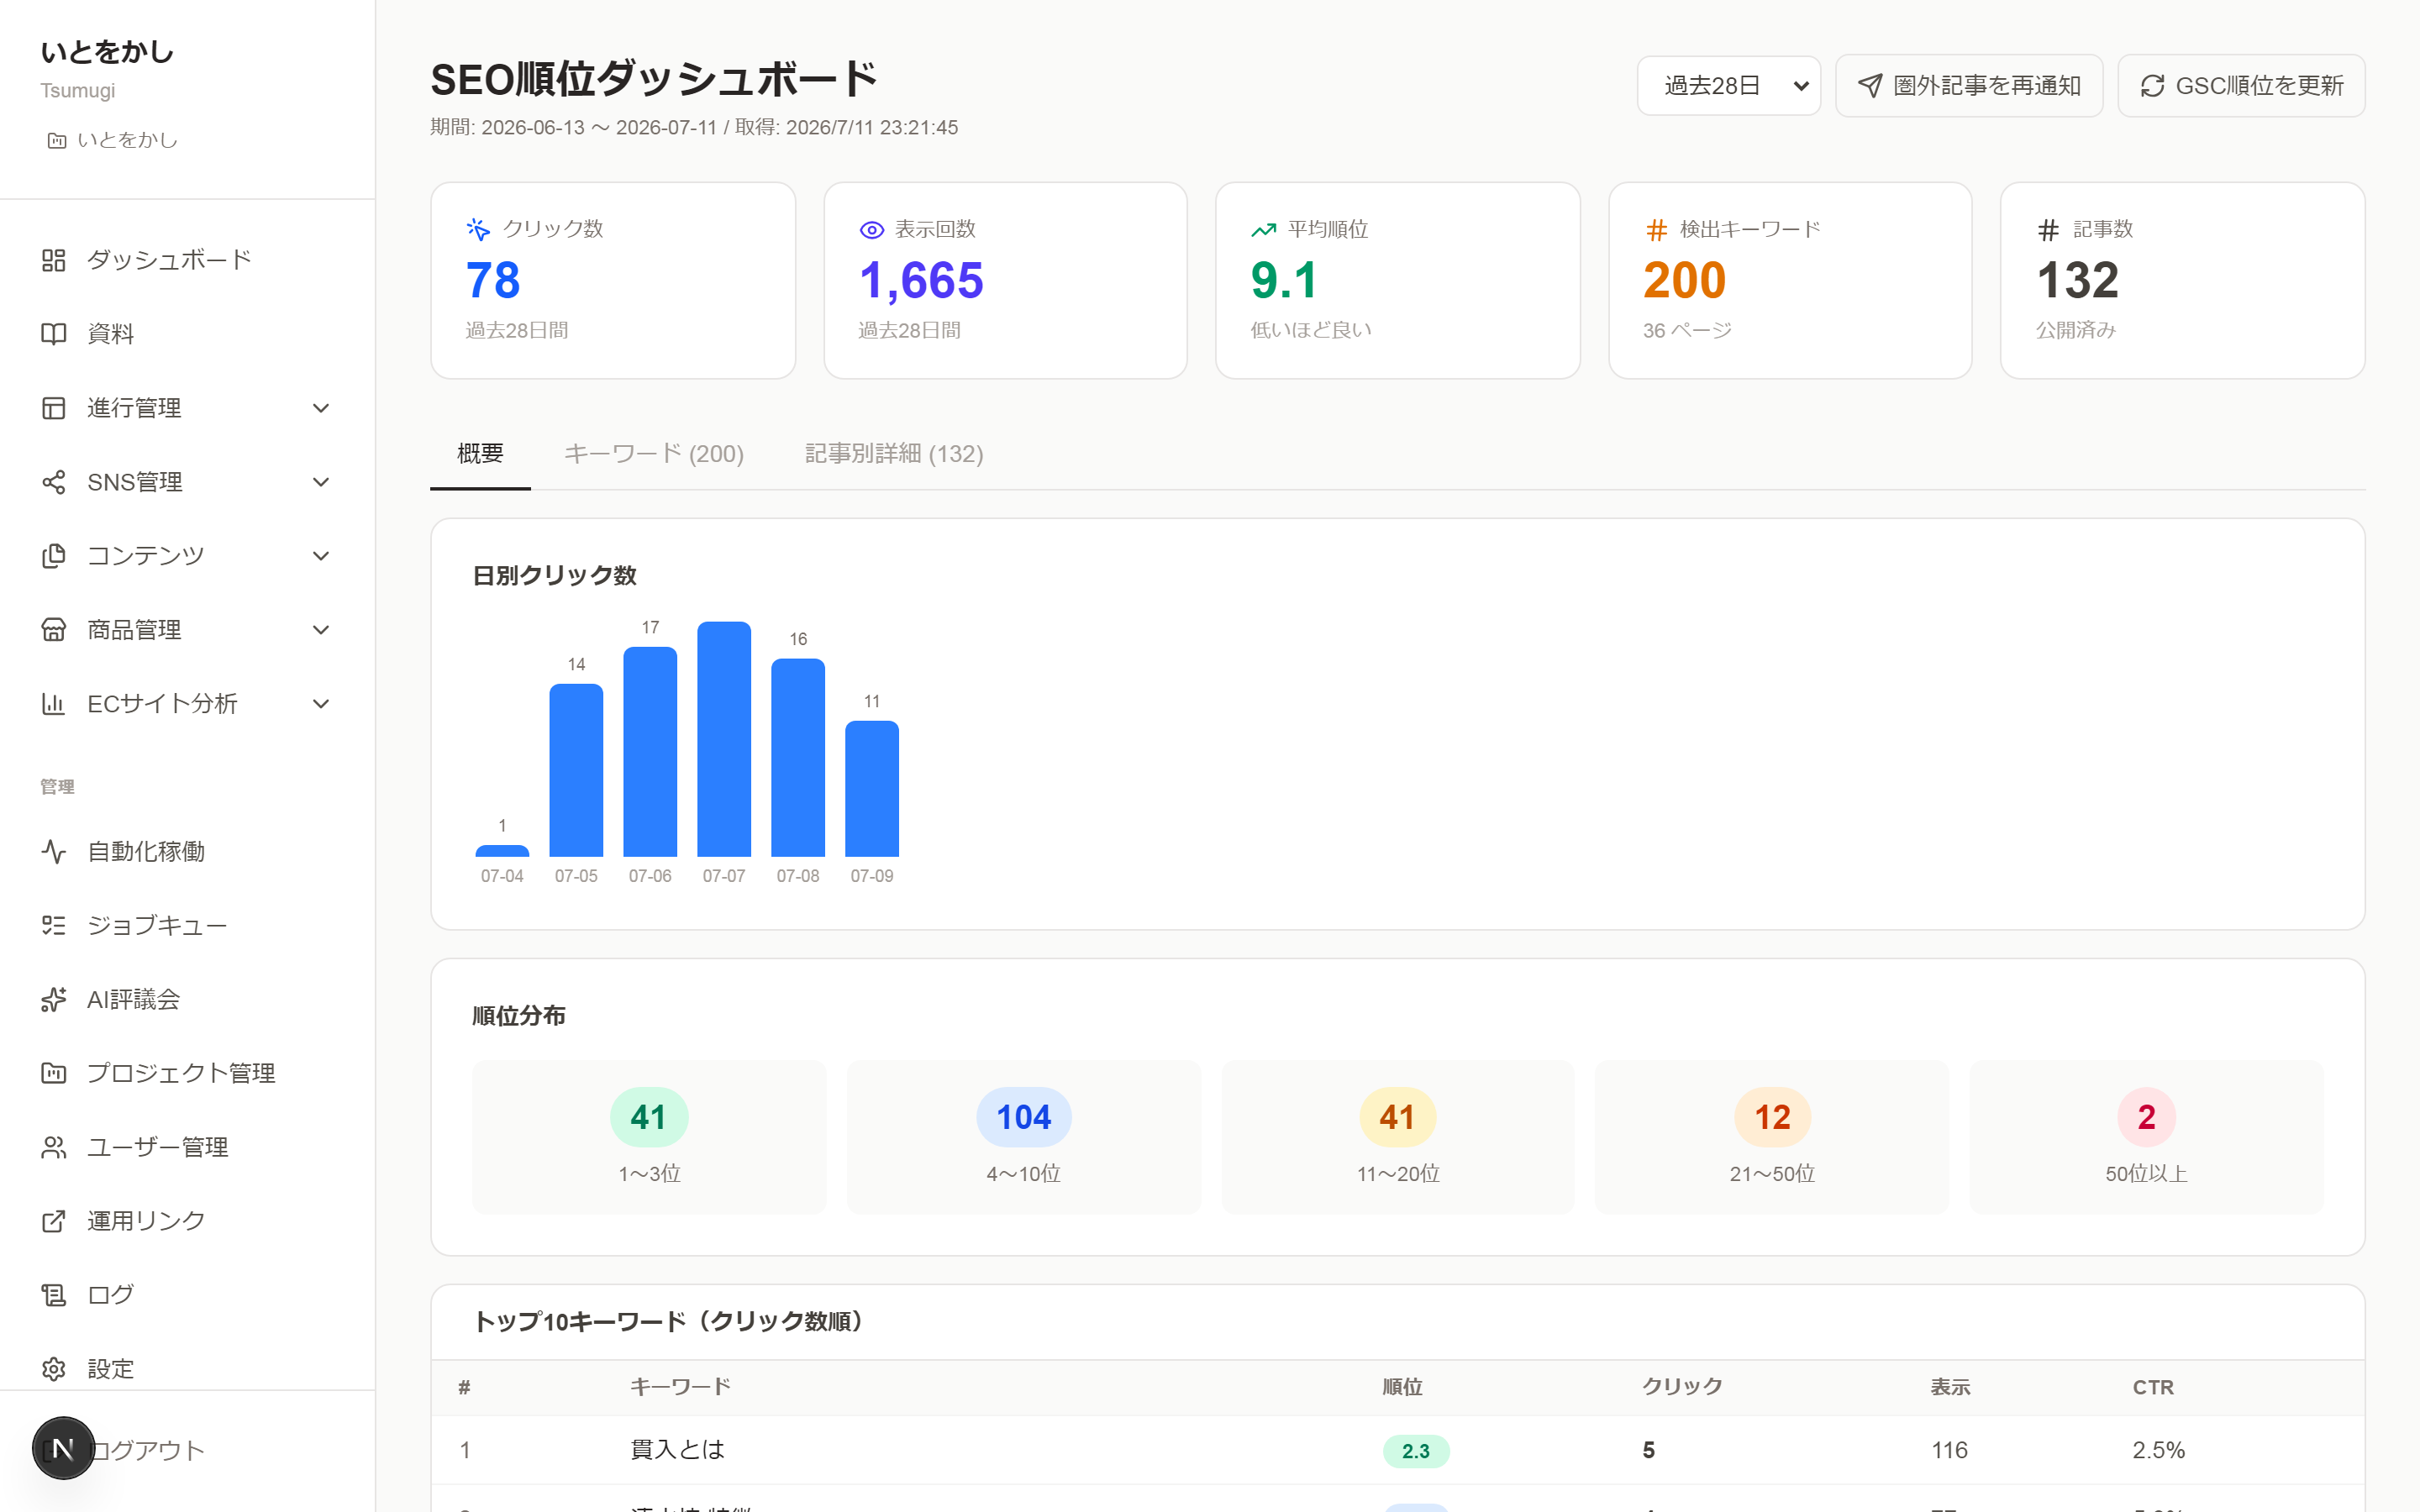Expand the SNS管理 chevron

(321, 482)
